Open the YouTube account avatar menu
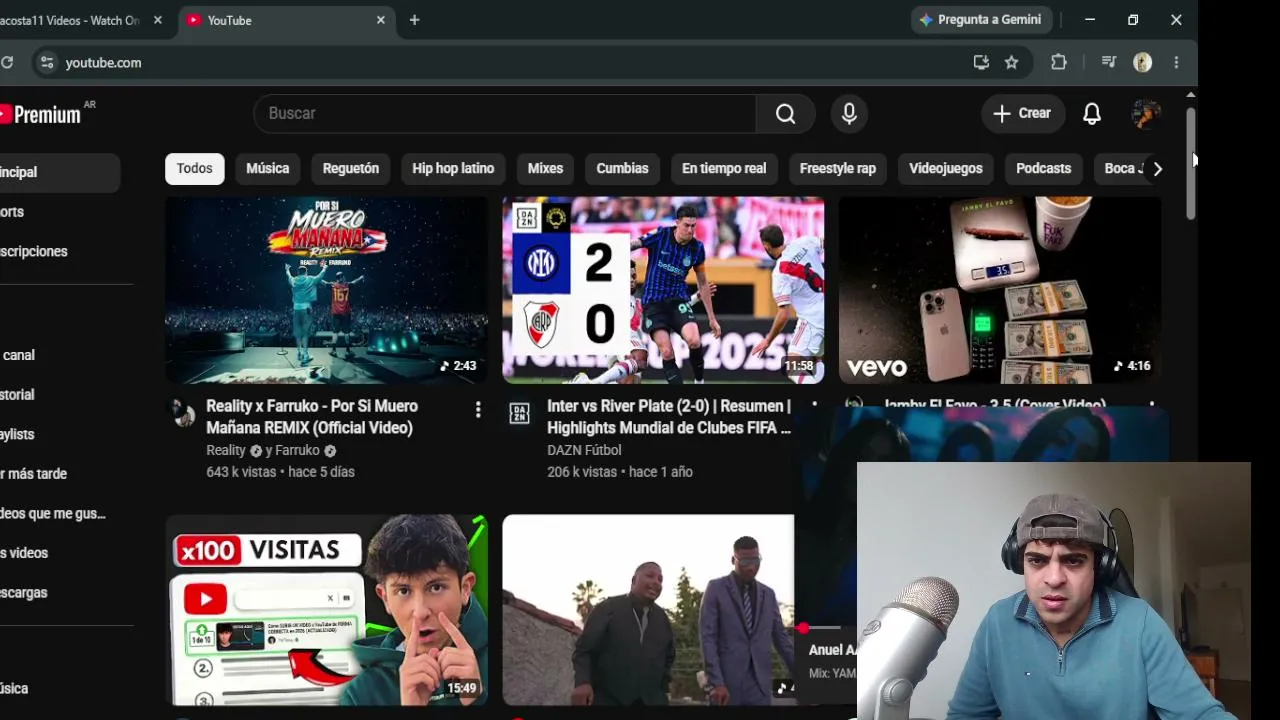The image size is (1280, 720). pos(1146,114)
